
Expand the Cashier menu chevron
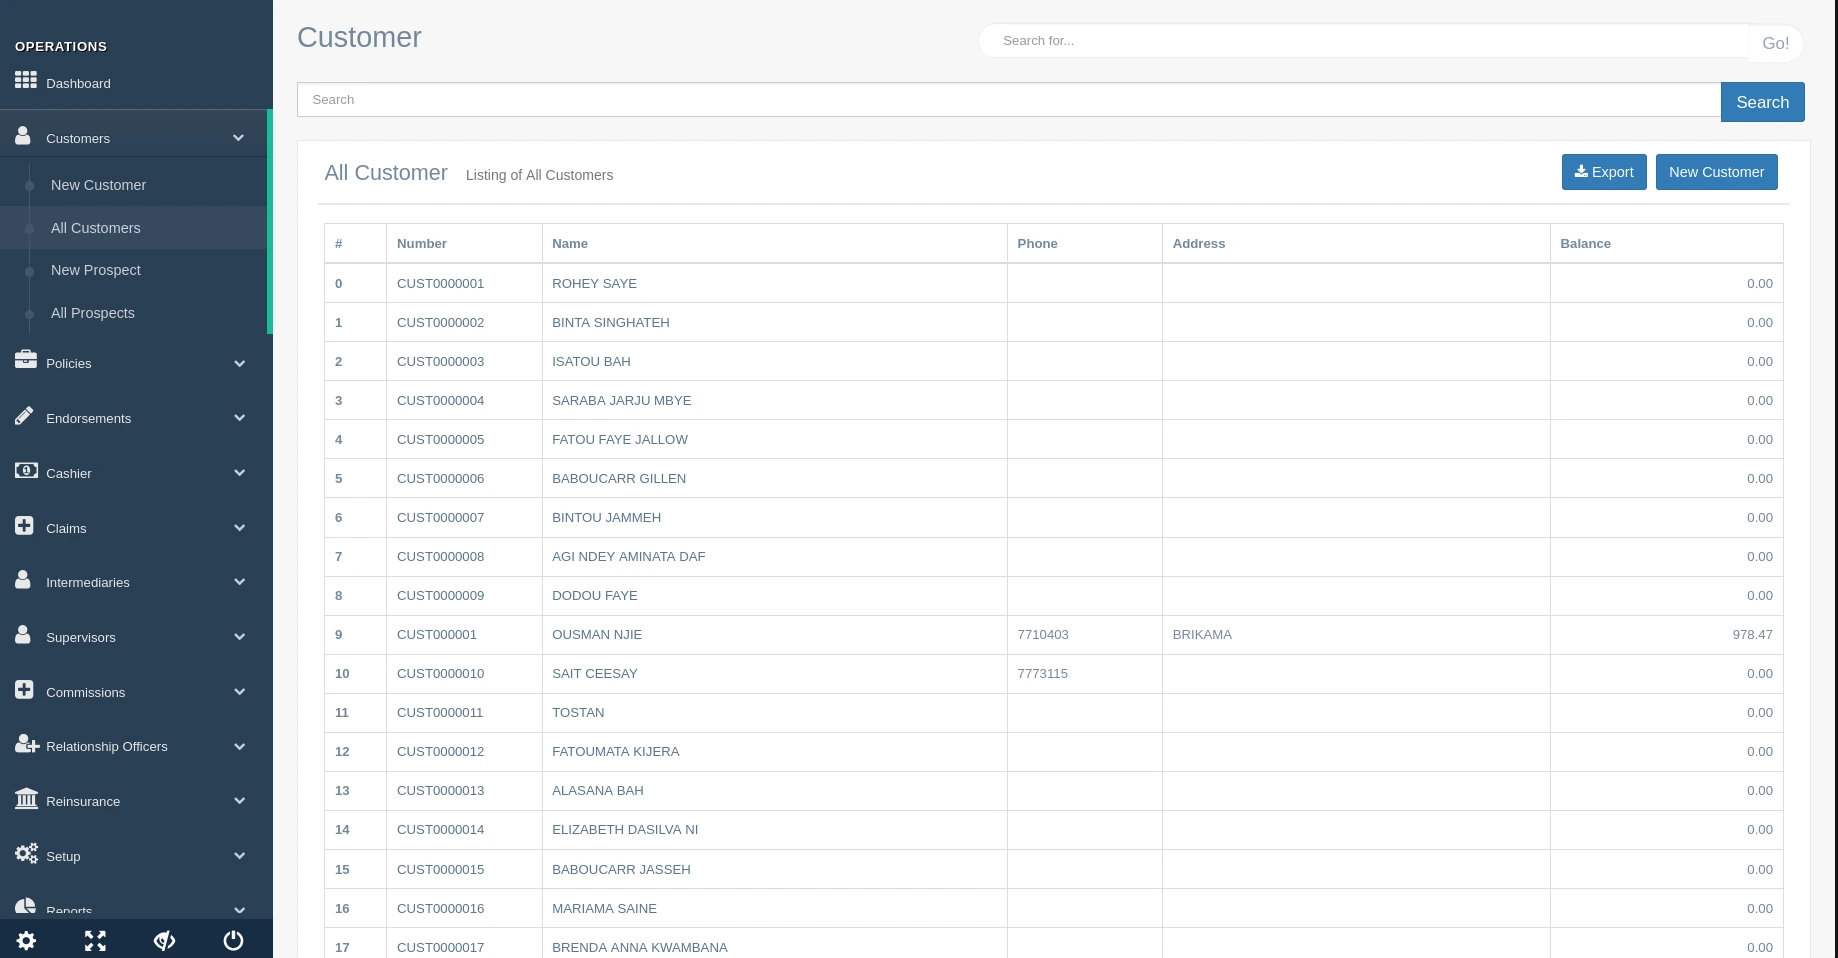coord(239,473)
